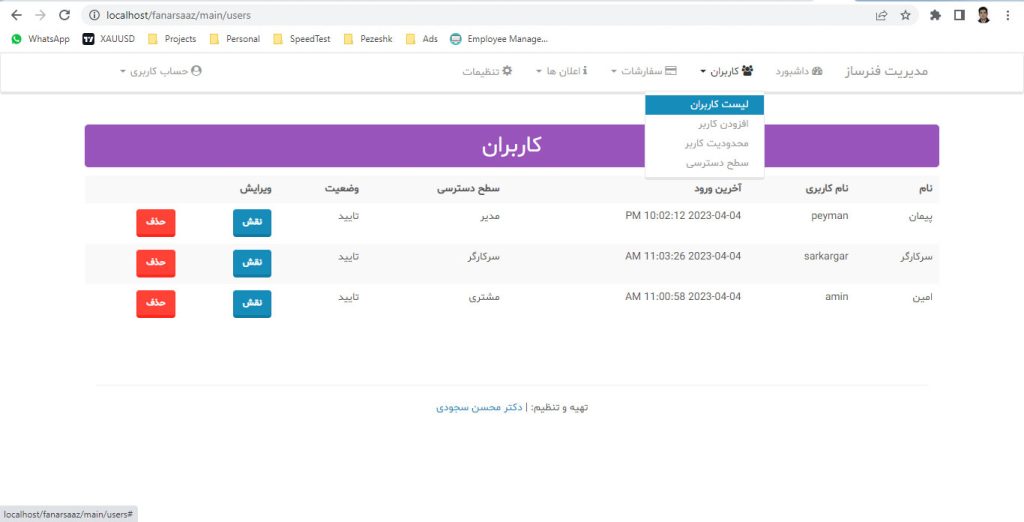Expand the اعلان ها notifications dropdown
The height and width of the screenshot is (522, 1024).
[x=562, y=71]
